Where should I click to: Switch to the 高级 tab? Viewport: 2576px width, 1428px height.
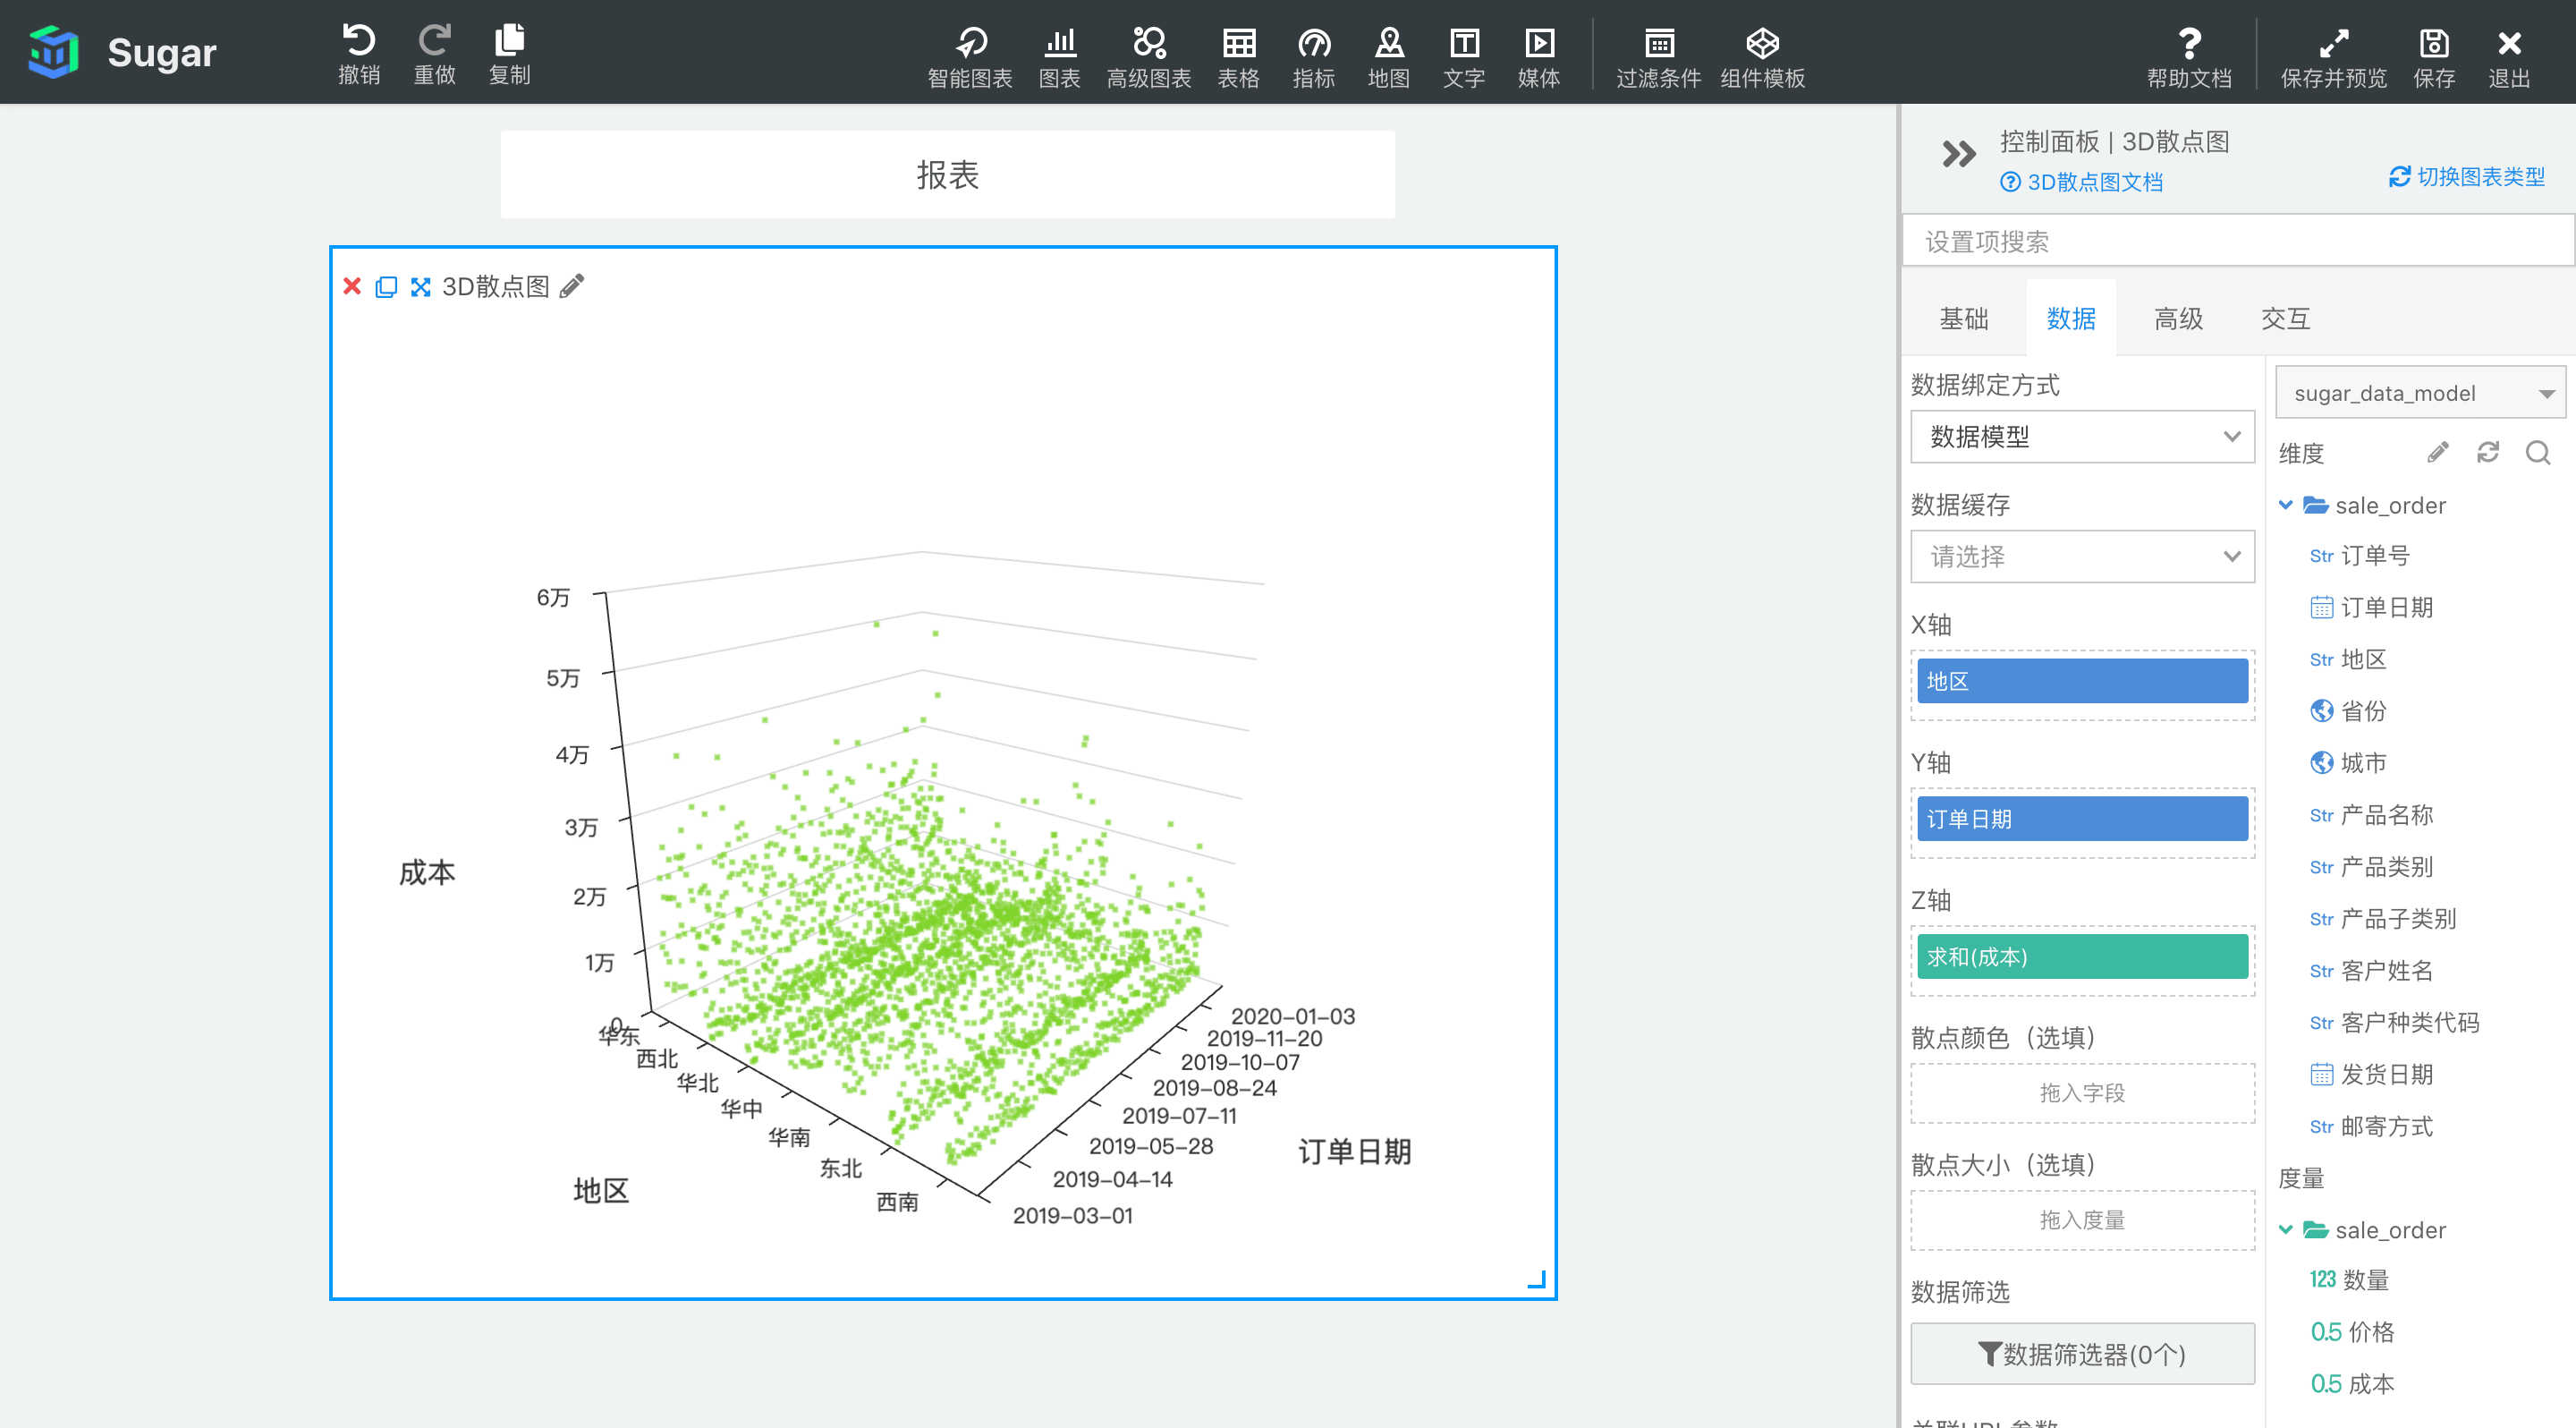click(x=2178, y=319)
